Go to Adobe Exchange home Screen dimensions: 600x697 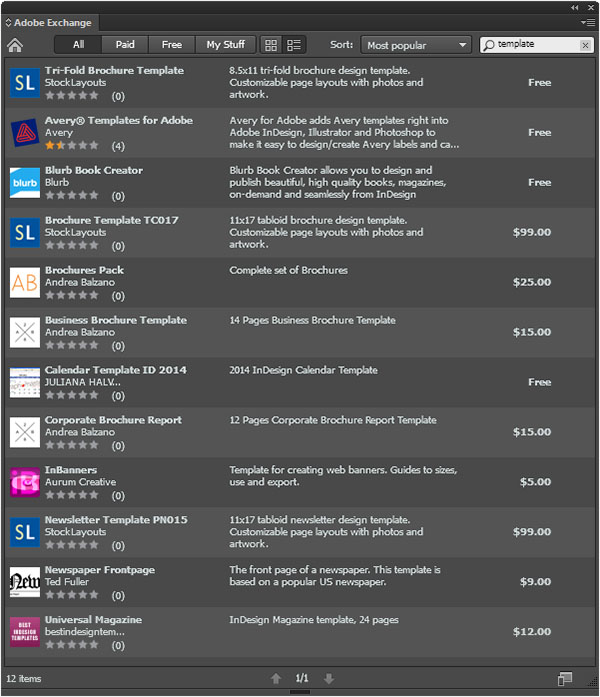point(15,45)
